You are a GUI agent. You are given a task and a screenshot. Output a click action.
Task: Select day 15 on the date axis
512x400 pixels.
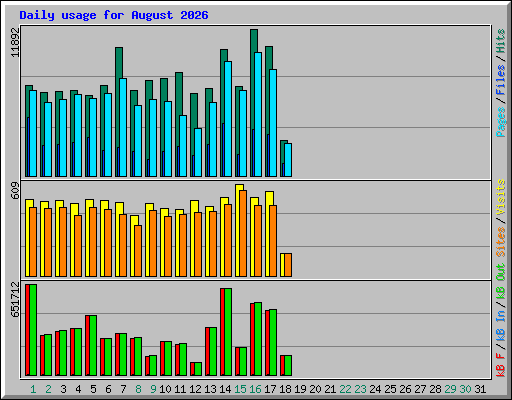click(x=240, y=389)
